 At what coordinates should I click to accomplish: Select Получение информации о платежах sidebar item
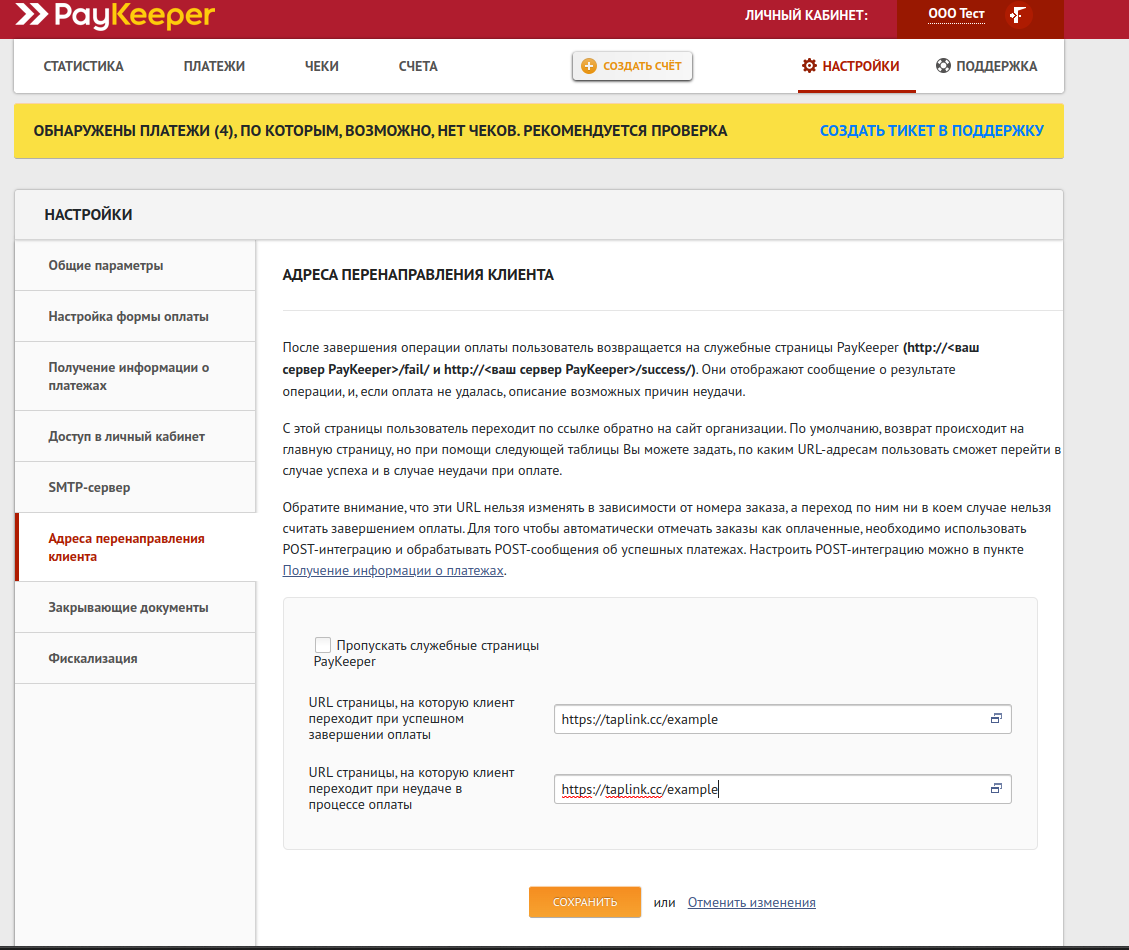[x=135, y=376]
